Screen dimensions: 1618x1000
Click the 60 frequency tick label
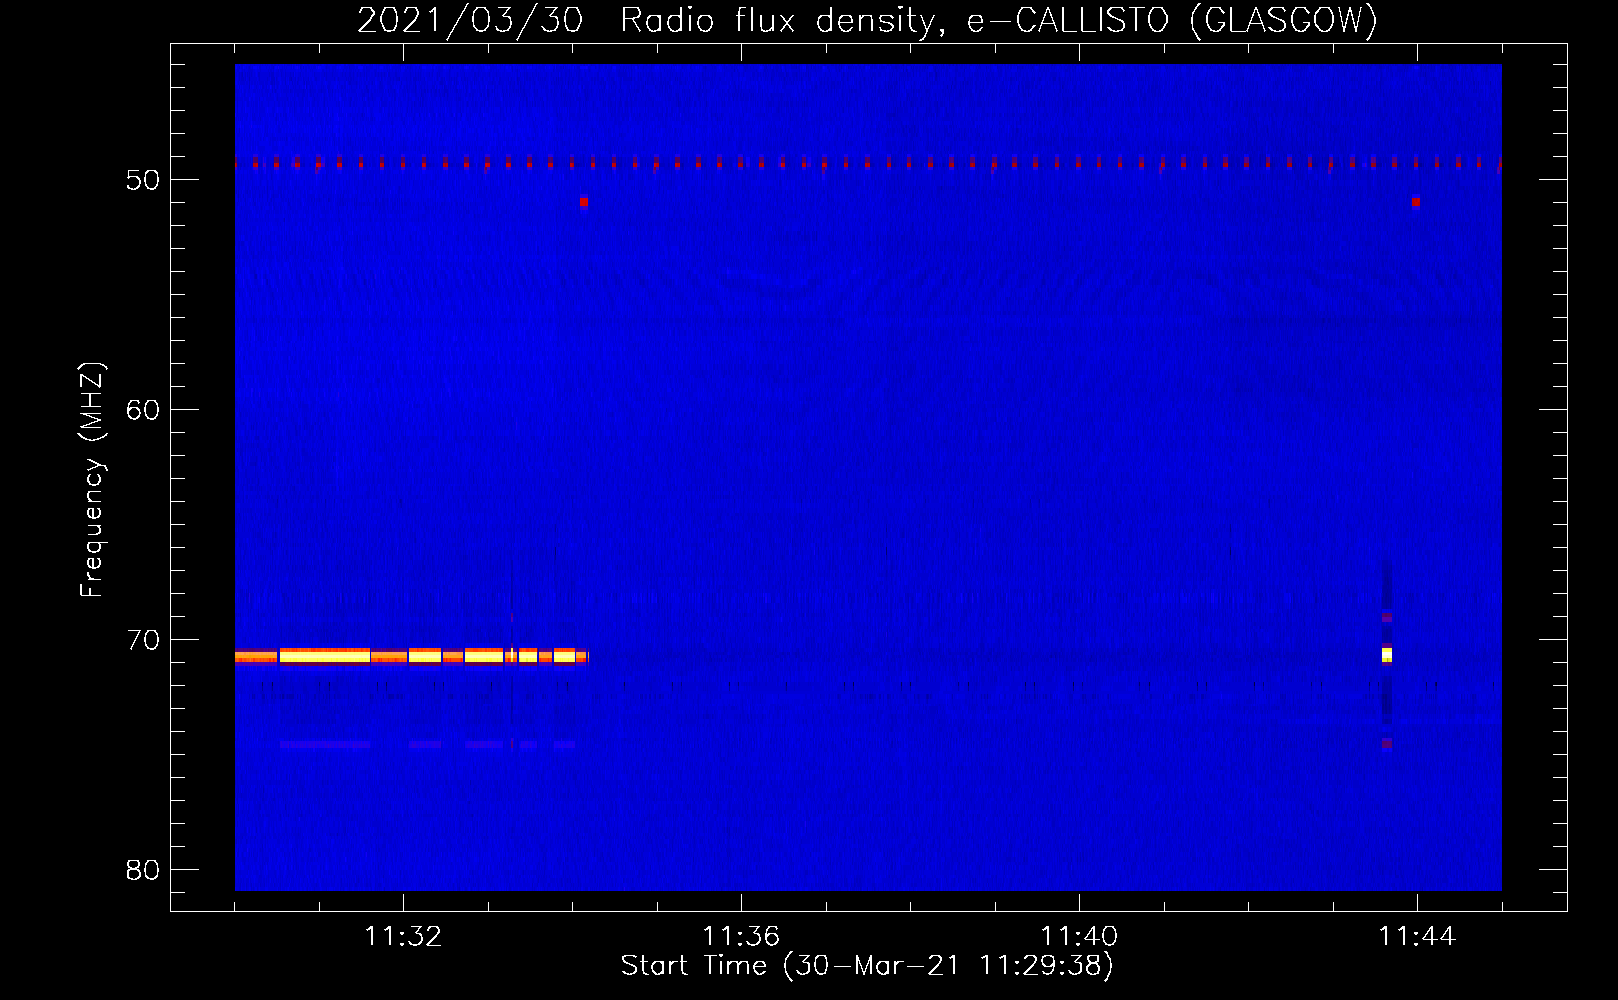(x=143, y=410)
